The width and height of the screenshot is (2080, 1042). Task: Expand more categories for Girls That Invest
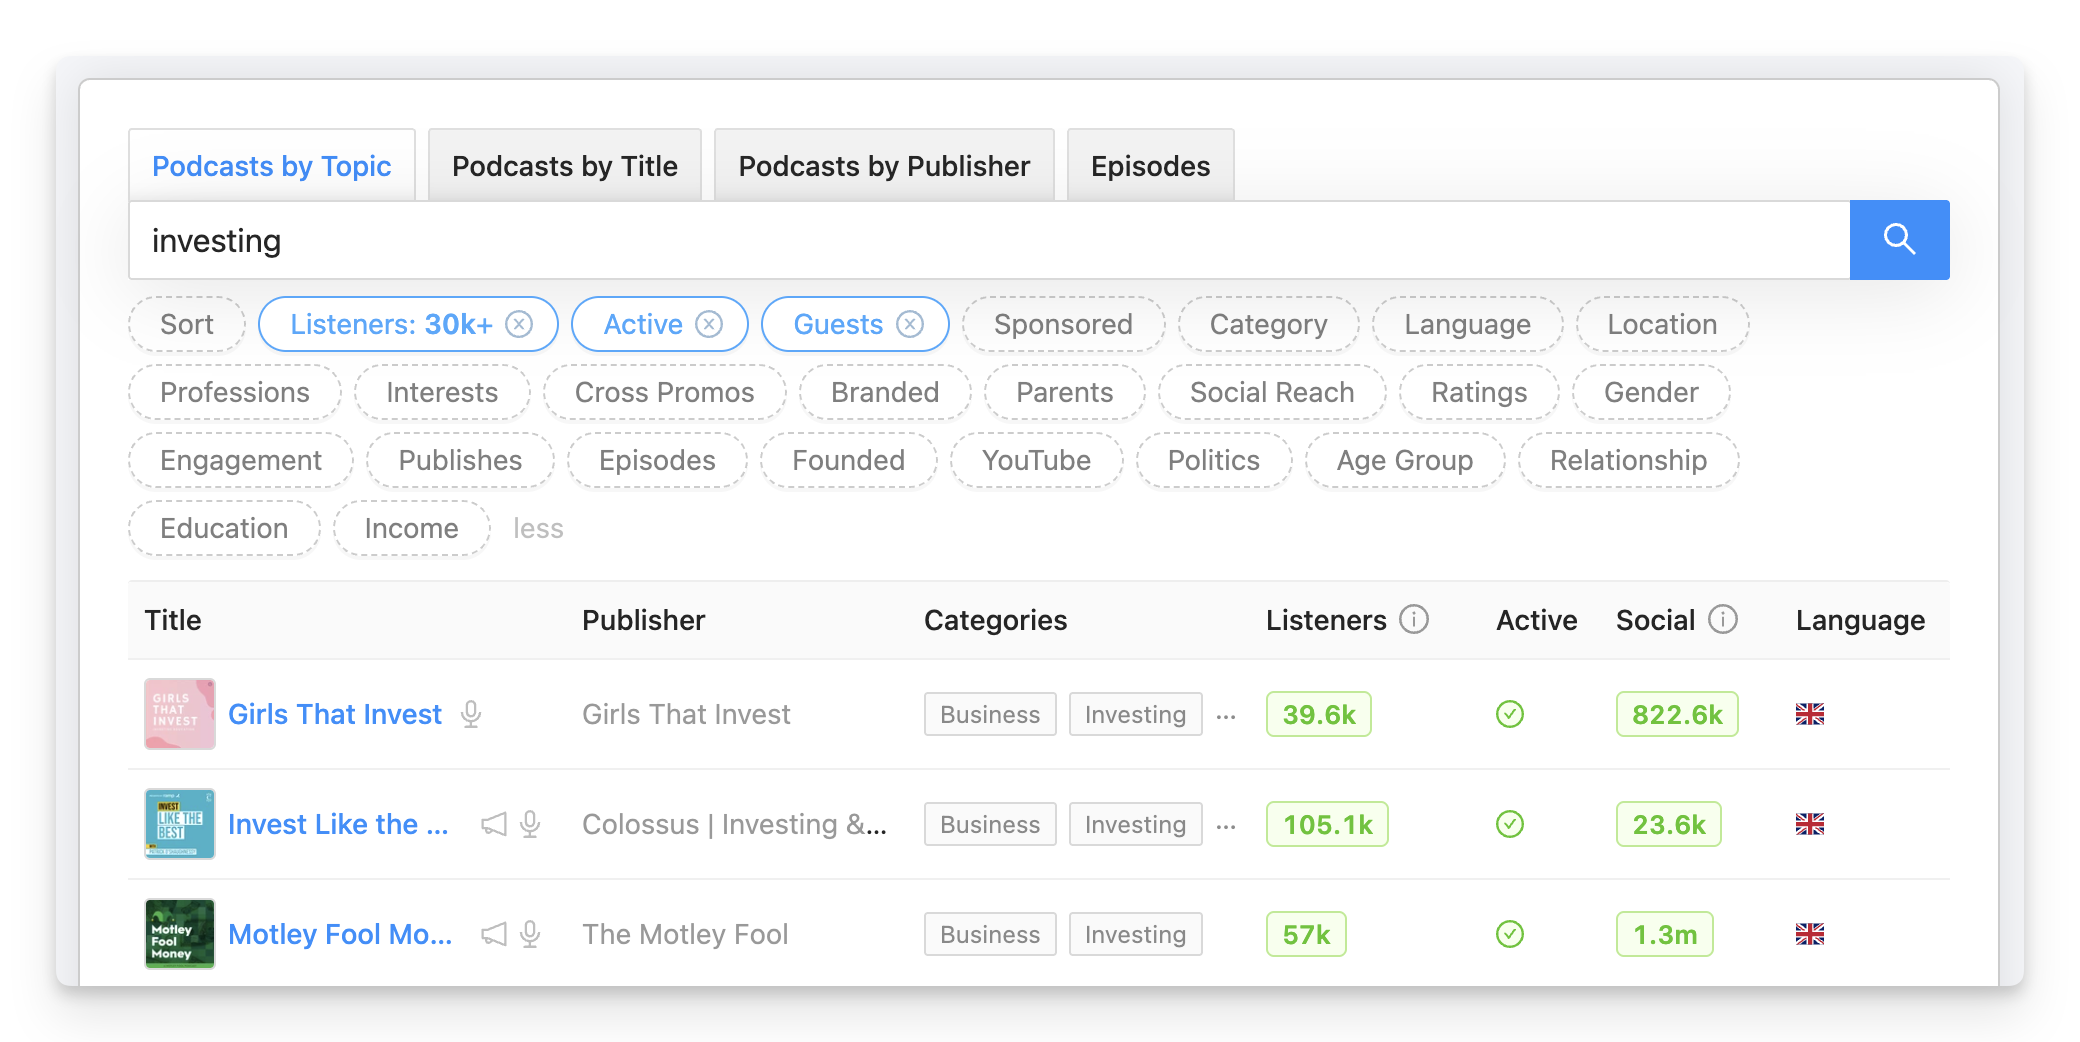1226,716
